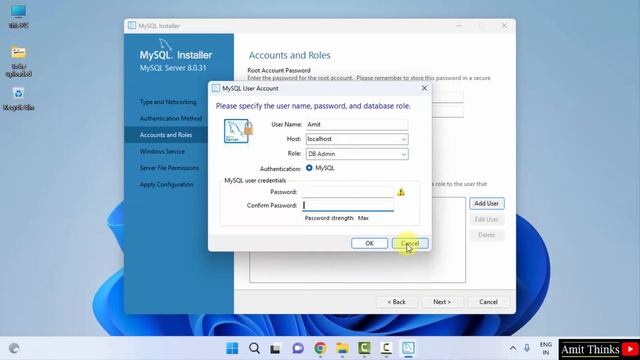Open File Explorer from the taskbar
This screenshot has height=360, width=640.
(342, 348)
